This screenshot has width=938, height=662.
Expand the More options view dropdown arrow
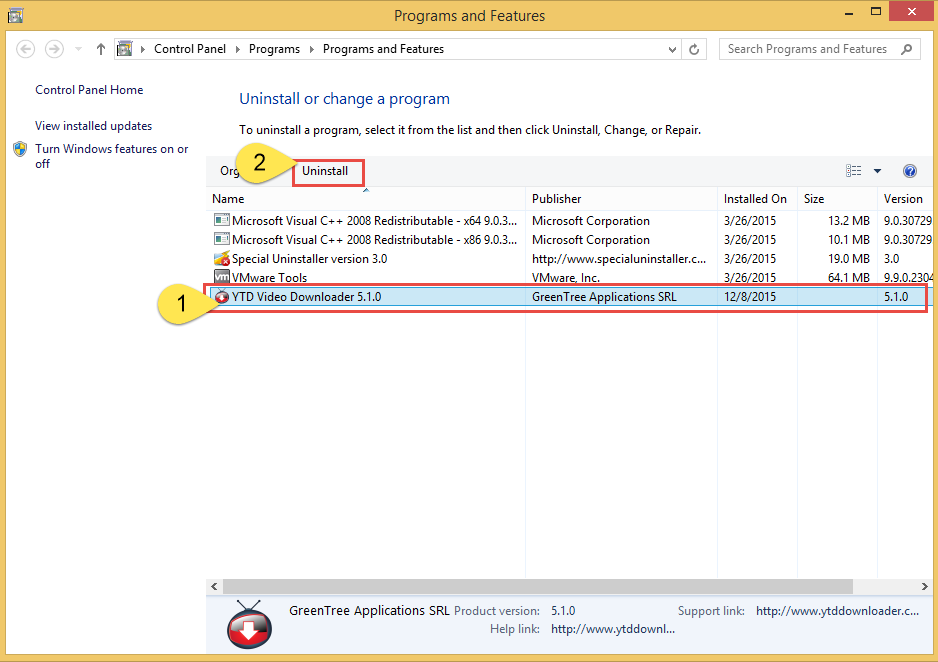tap(877, 171)
